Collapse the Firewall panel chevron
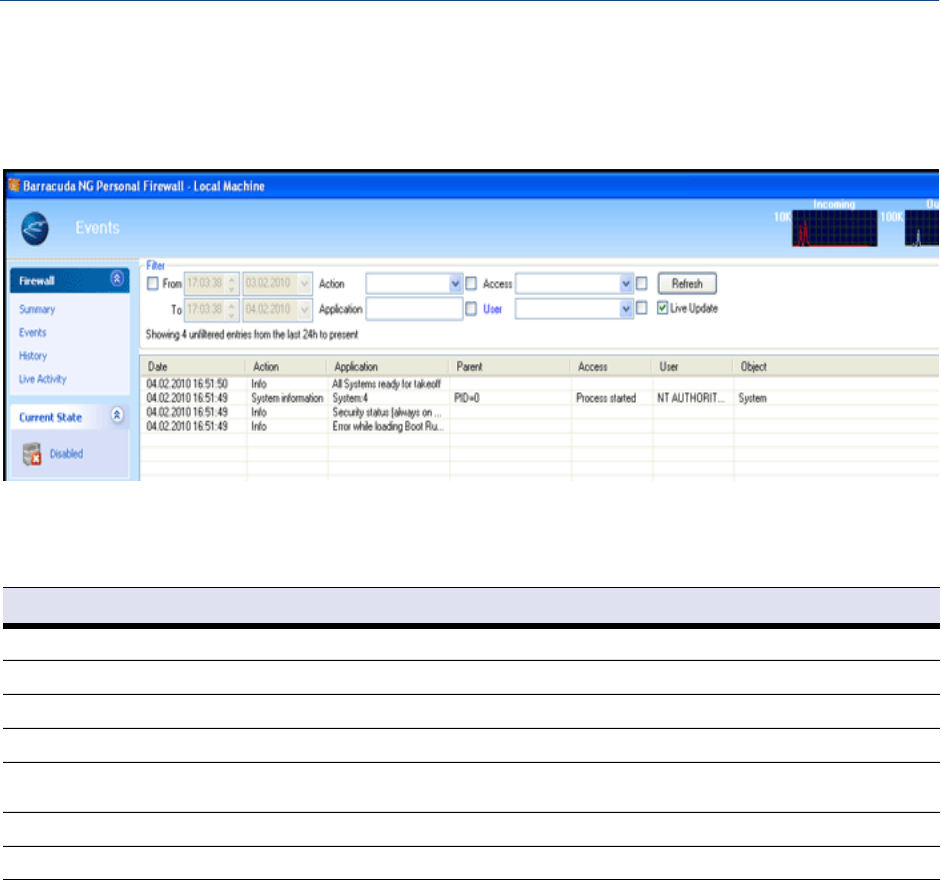 click(117, 279)
